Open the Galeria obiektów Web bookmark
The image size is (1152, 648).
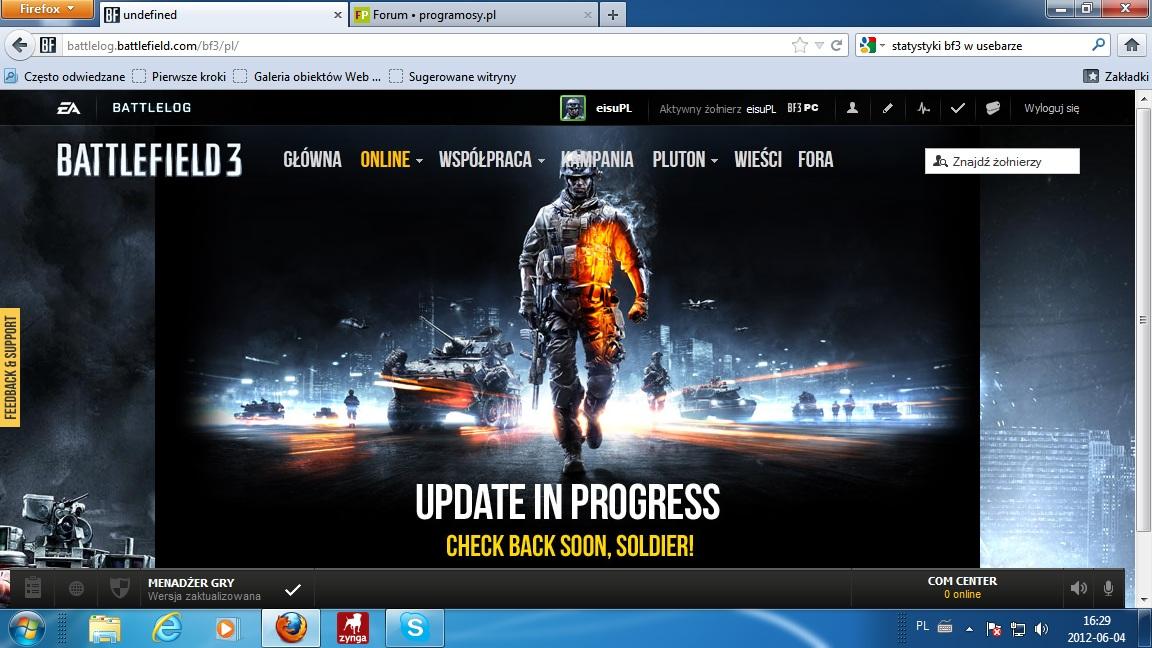pos(307,76)
